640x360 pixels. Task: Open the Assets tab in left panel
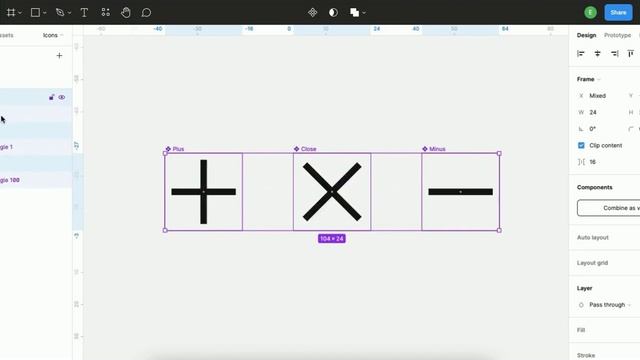pyautogui.click(x=7, y=35)
